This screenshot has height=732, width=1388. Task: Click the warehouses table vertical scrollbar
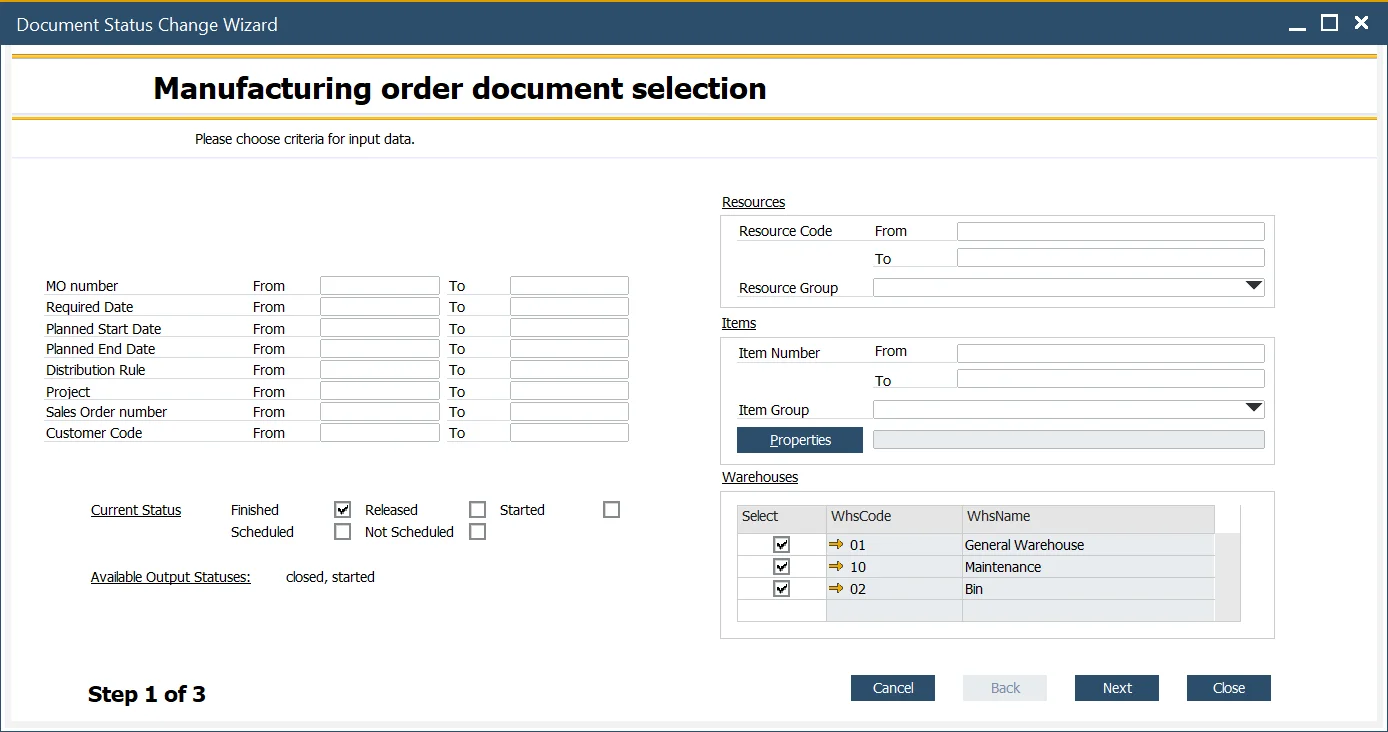(x=1227, y=577)
